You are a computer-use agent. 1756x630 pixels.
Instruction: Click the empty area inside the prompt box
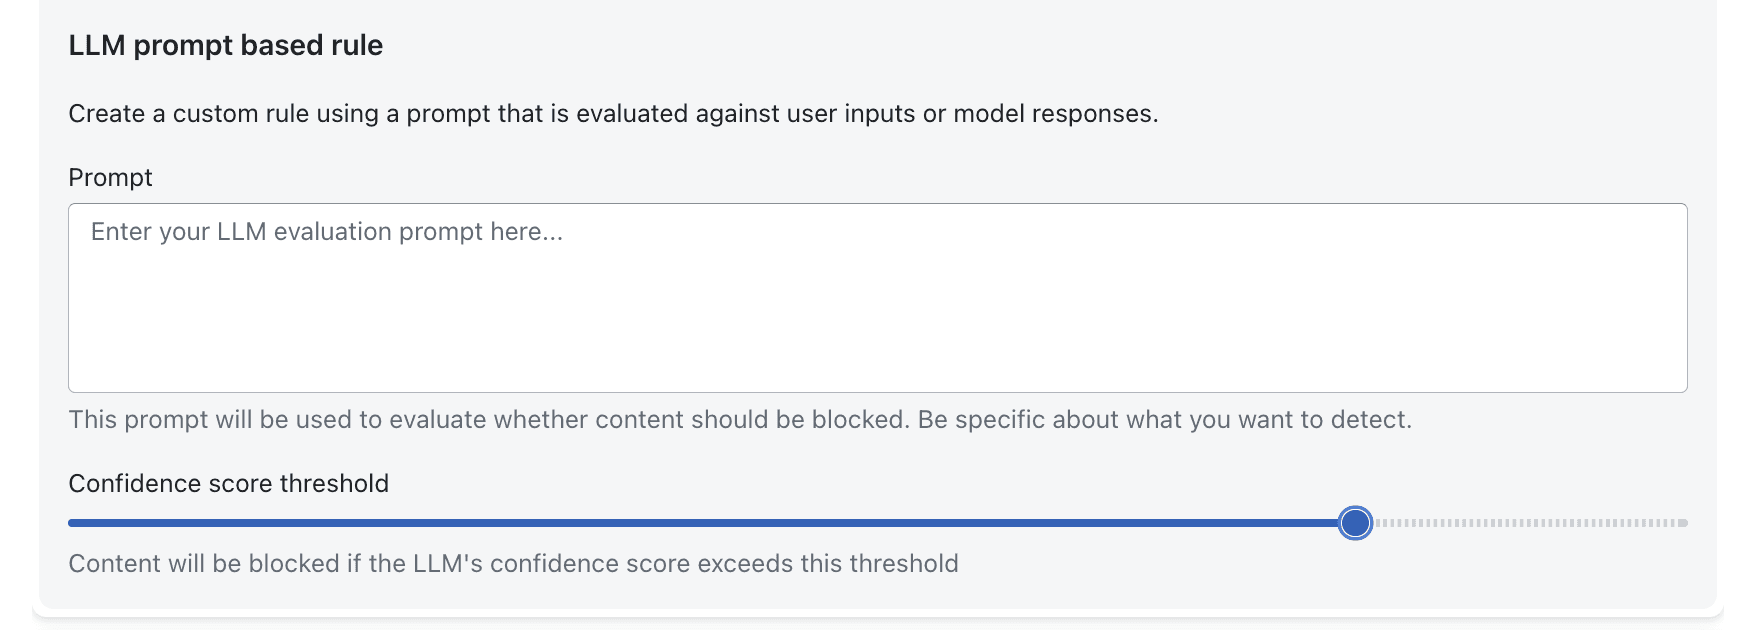(877, 330)
